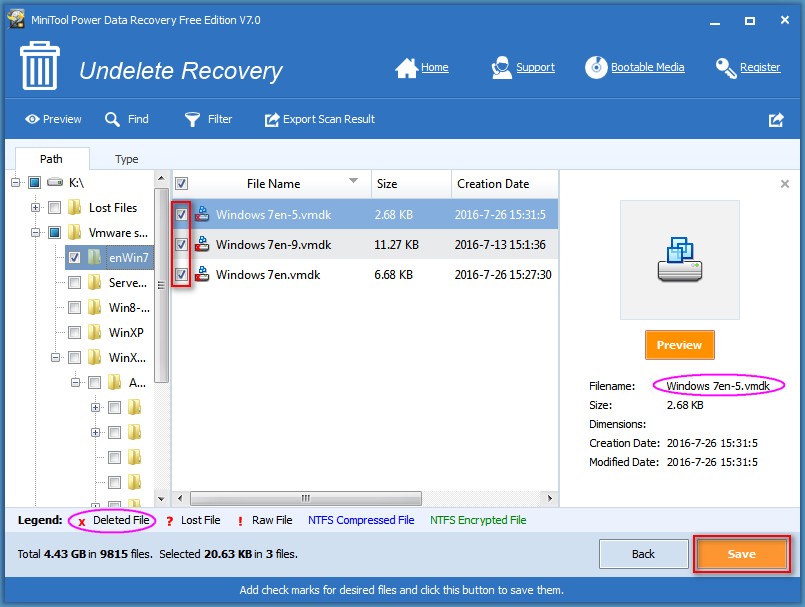Toggle the select-all checkbox in file list header

181,183
